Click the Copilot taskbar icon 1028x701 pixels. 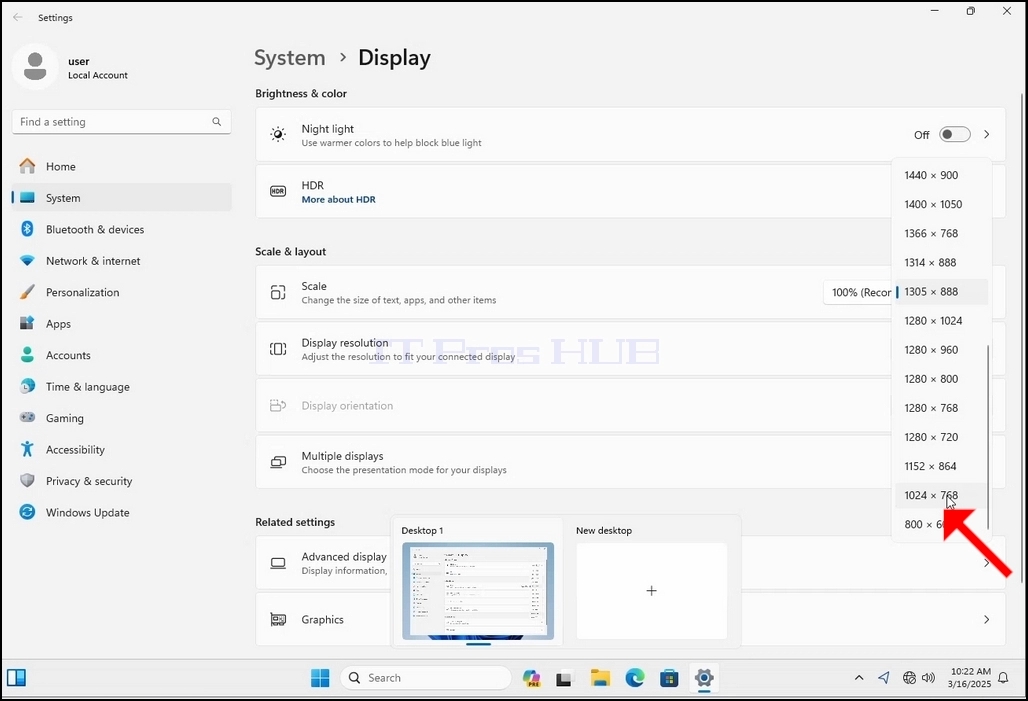click(532, 678)
